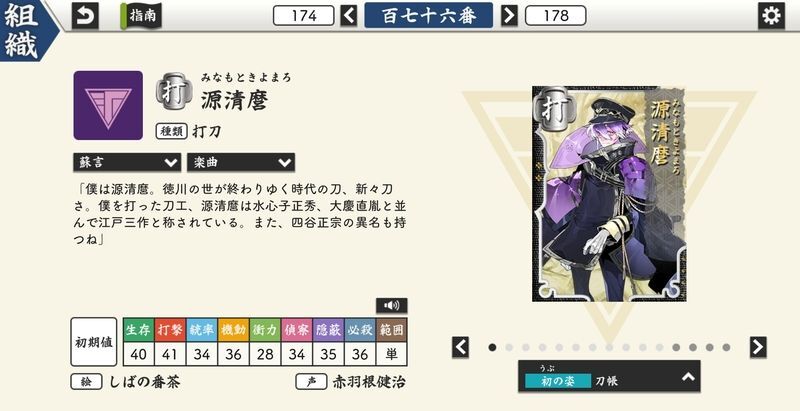Show previous card illustration arrow
This screenshot has width=800, height=411.
460,347
